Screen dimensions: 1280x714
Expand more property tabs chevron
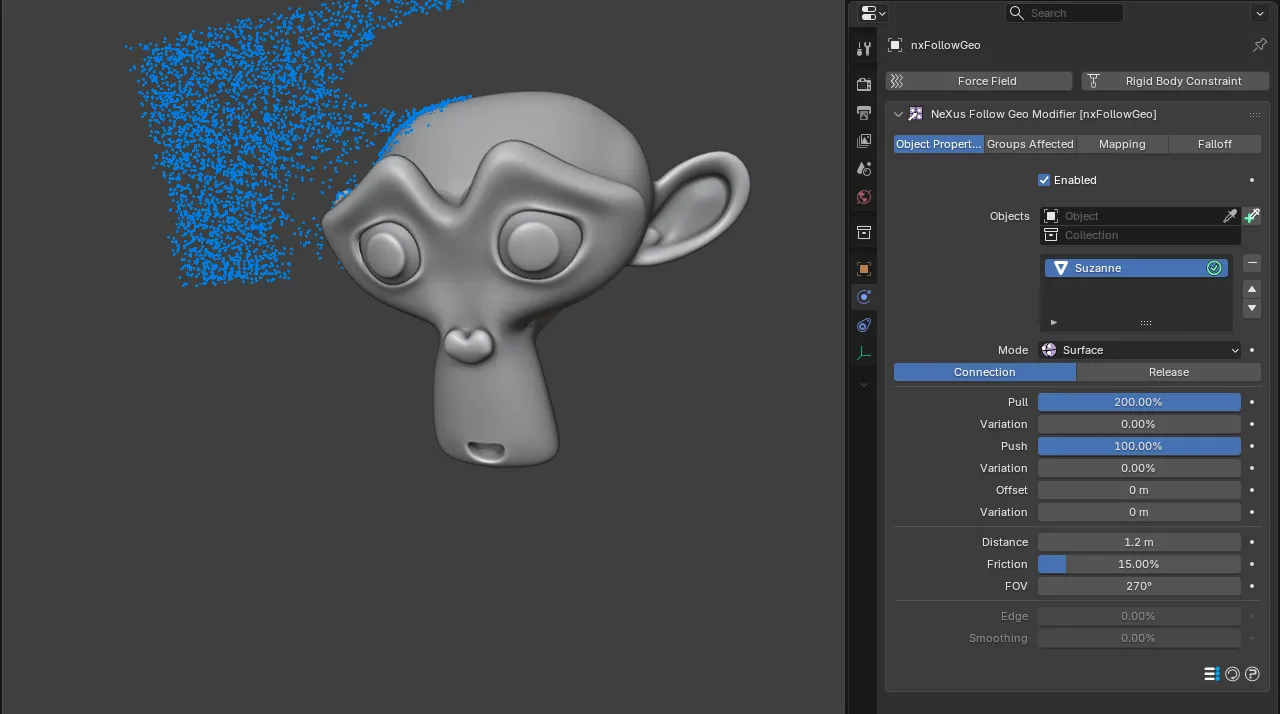click(x=864, y=384)
